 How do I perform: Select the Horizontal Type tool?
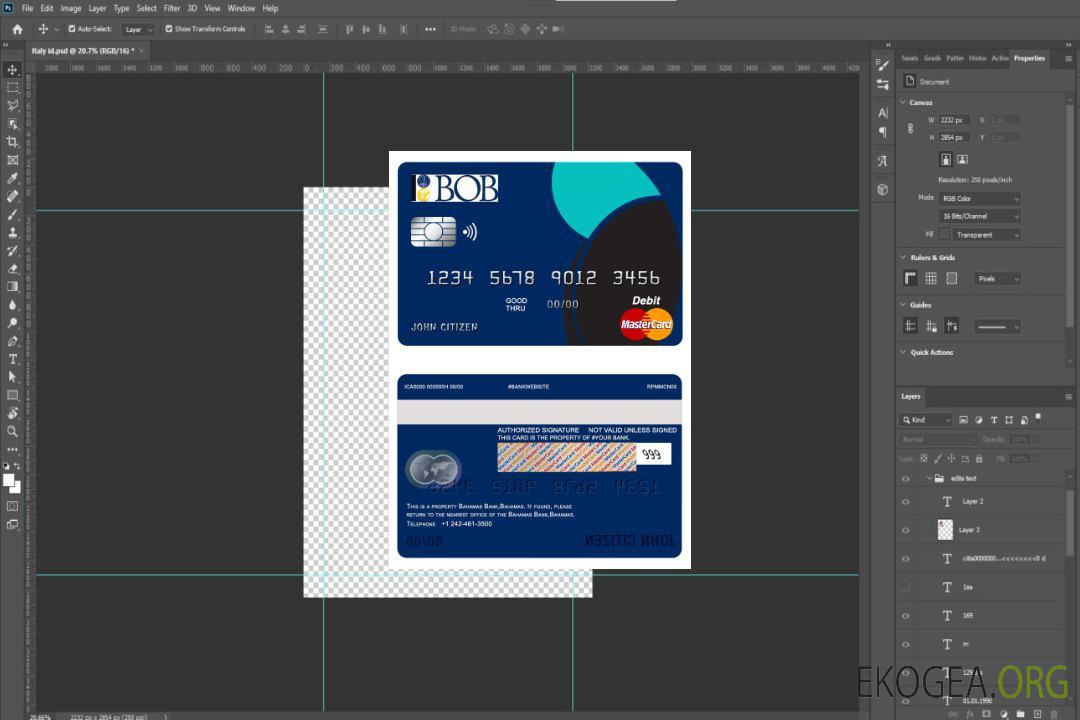pos(13,359)
